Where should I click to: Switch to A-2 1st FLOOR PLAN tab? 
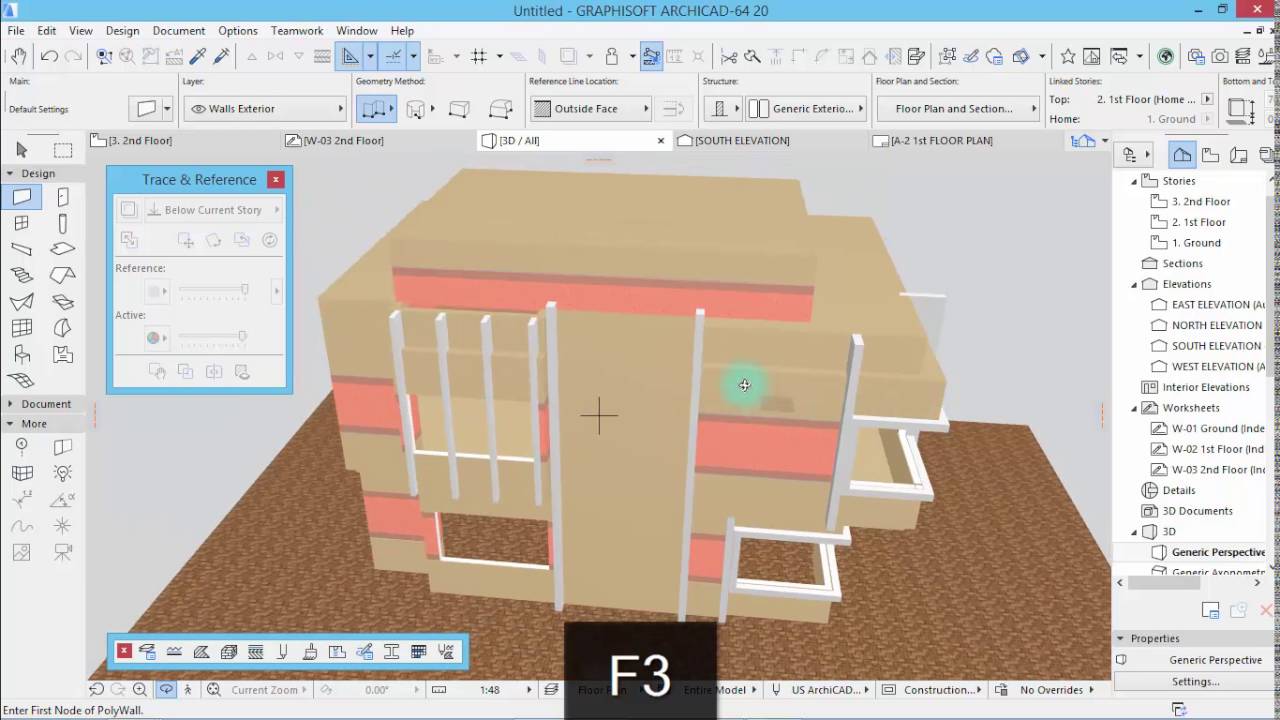point(942,141)
